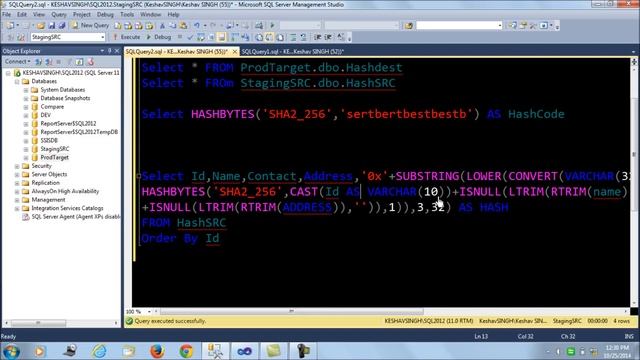Select the SQLQuery2.sql tab
The width and height of the screenshot is (640, 360).
177,52
